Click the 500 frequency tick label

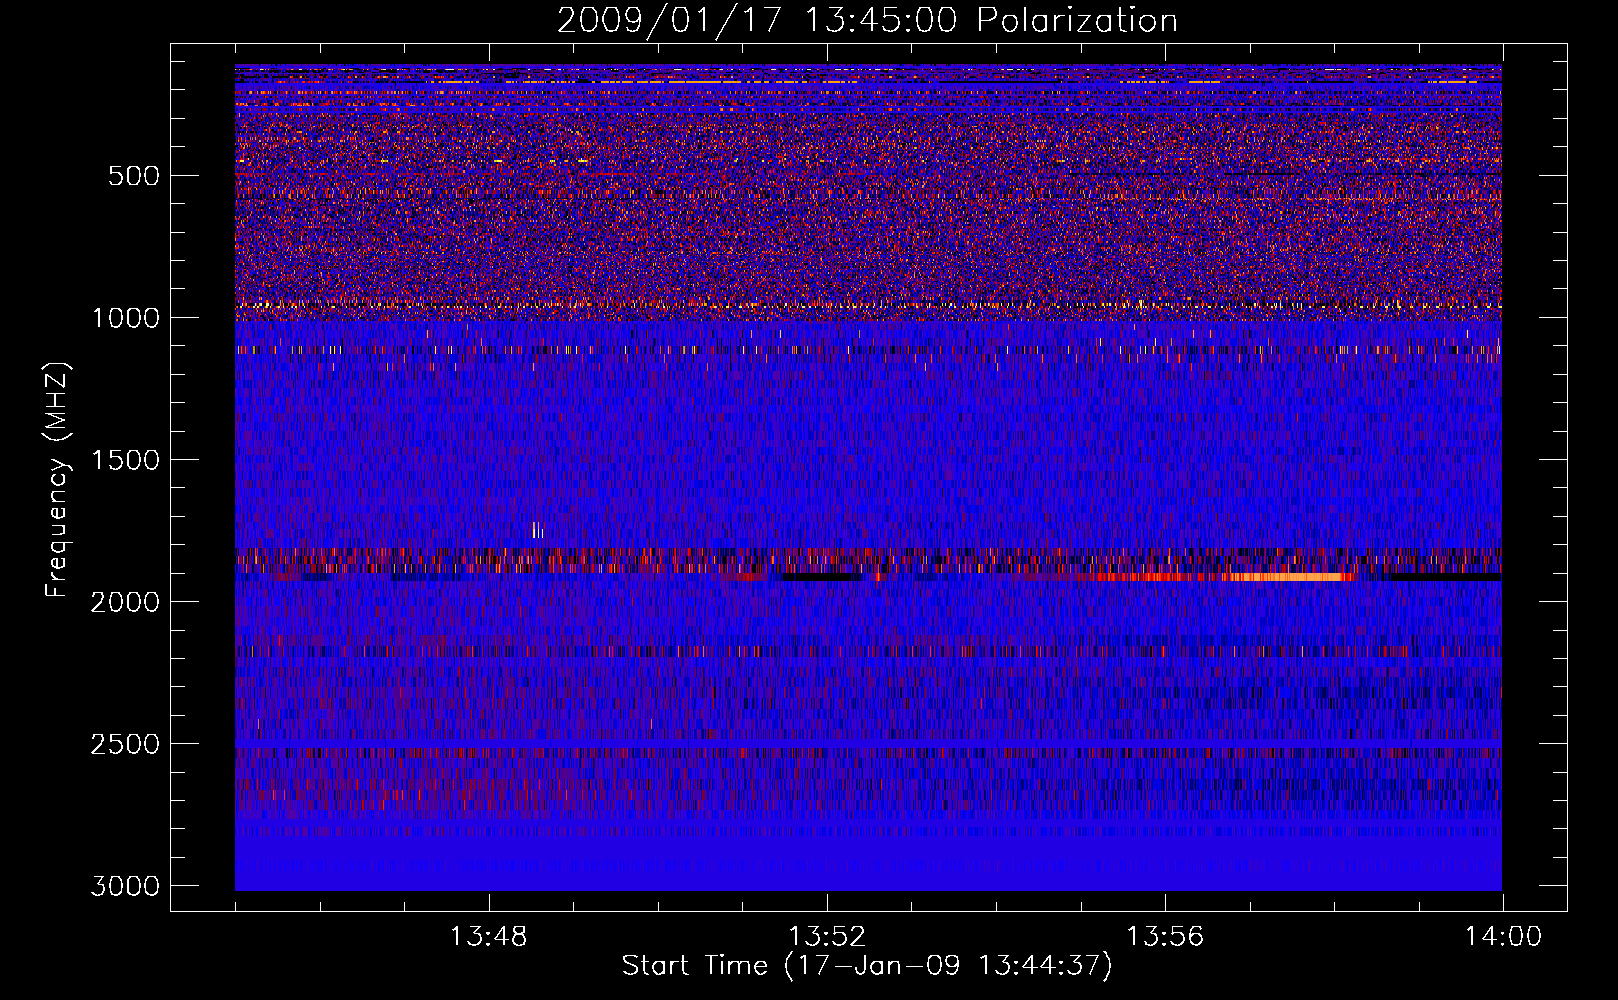[134, 176]
